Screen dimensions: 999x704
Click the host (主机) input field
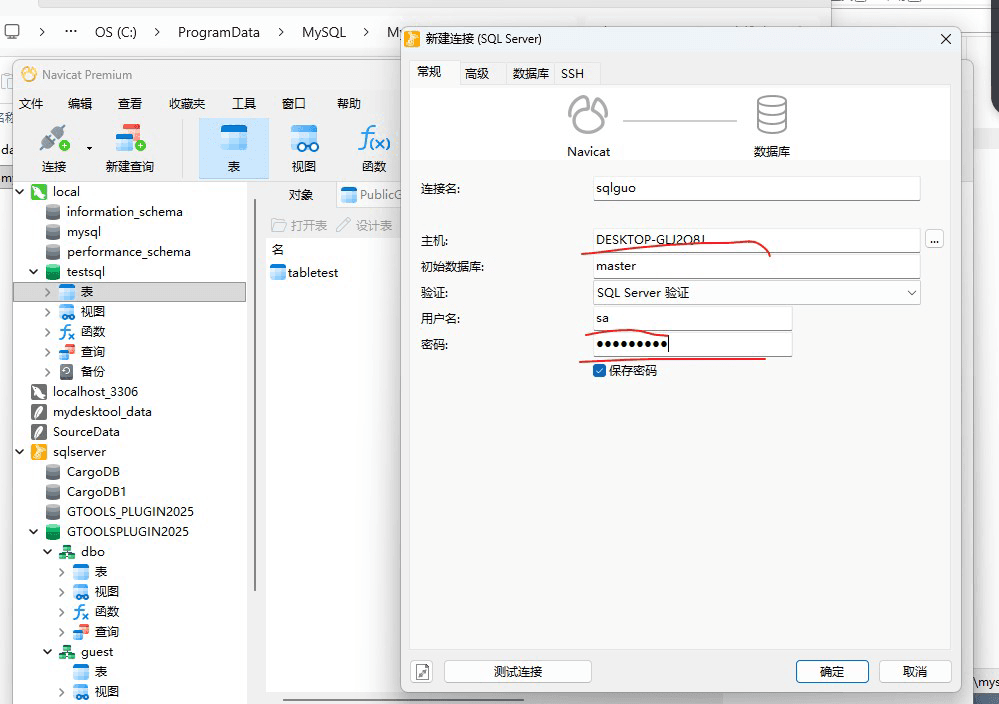click(756, 240)
